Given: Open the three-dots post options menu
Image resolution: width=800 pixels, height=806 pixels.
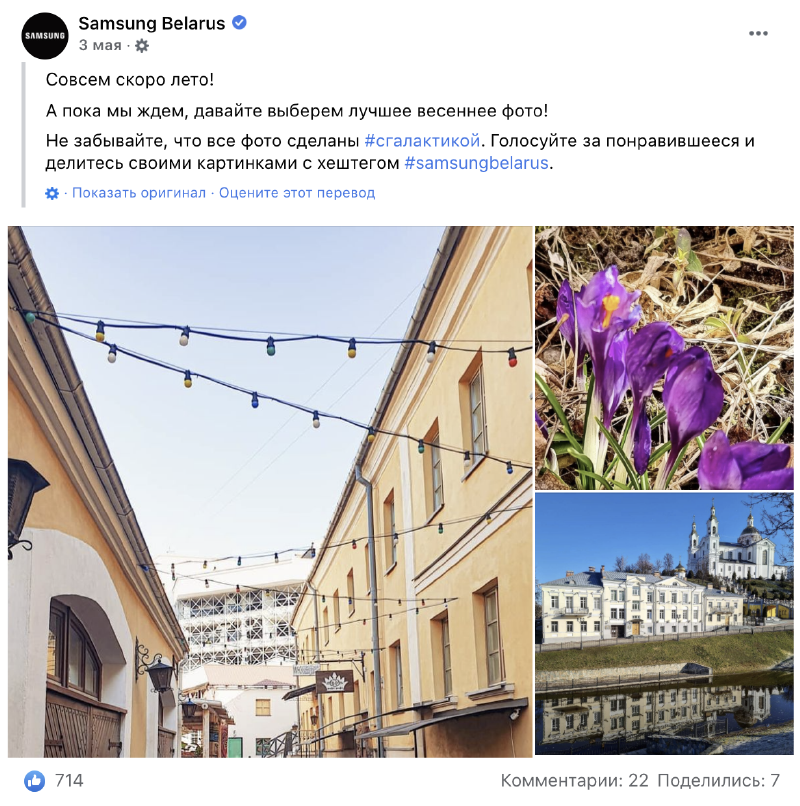Looking at the screenshot, I should click(758, 34).
